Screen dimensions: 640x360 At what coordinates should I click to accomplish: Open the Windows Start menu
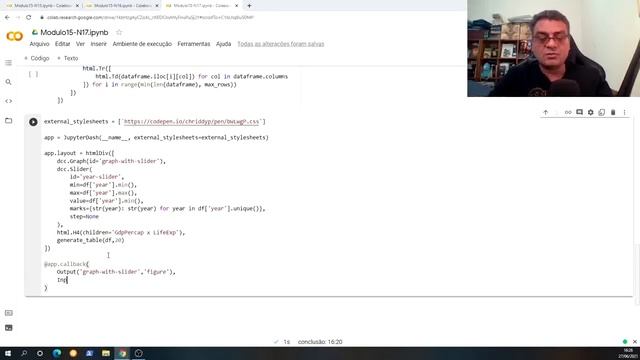[x=8, y=353]
